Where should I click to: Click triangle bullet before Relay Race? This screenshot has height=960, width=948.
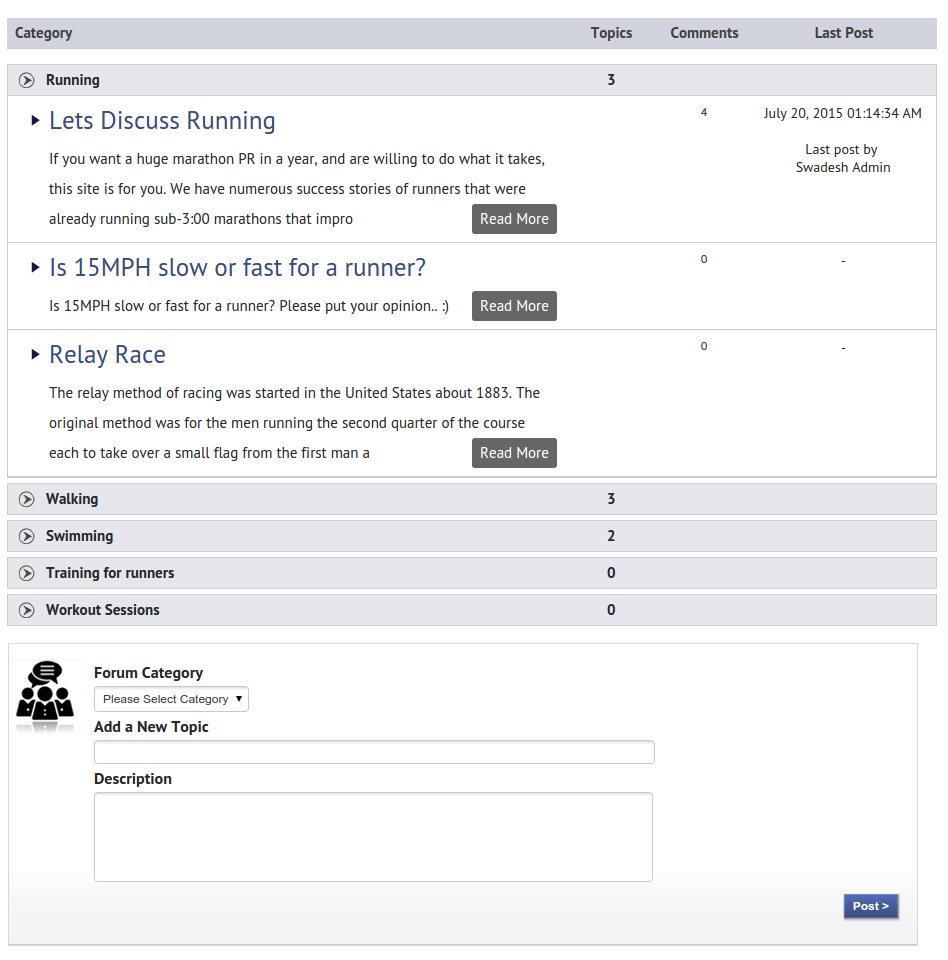point(36,355)
